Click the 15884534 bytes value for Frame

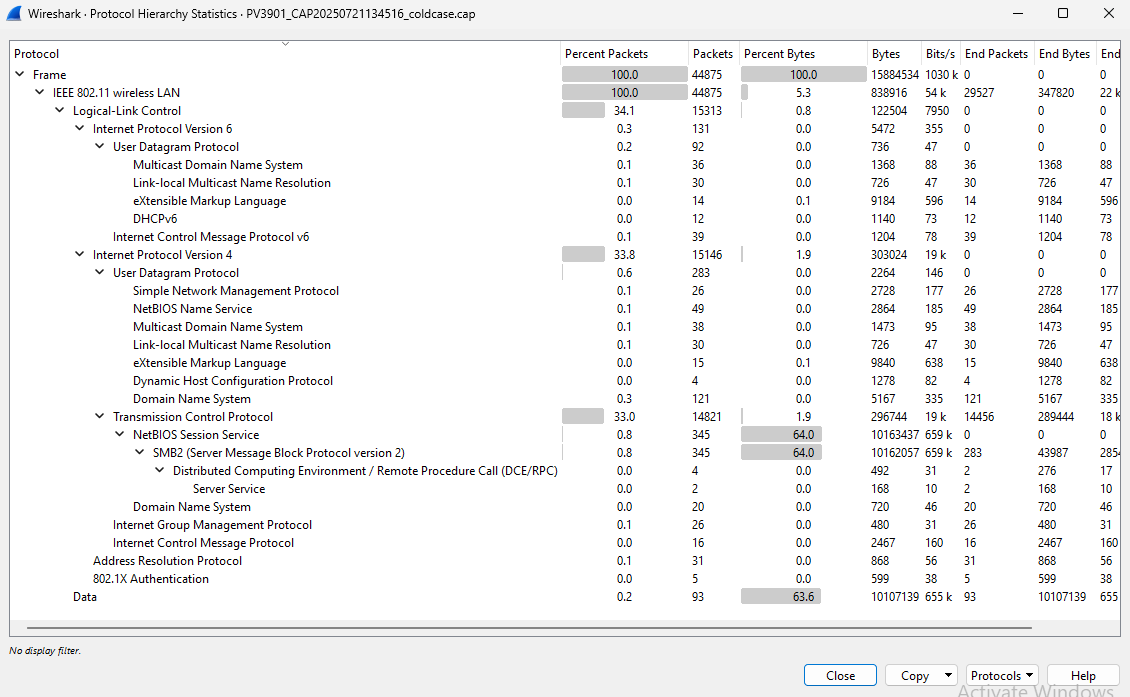click(x=895, y=74)
